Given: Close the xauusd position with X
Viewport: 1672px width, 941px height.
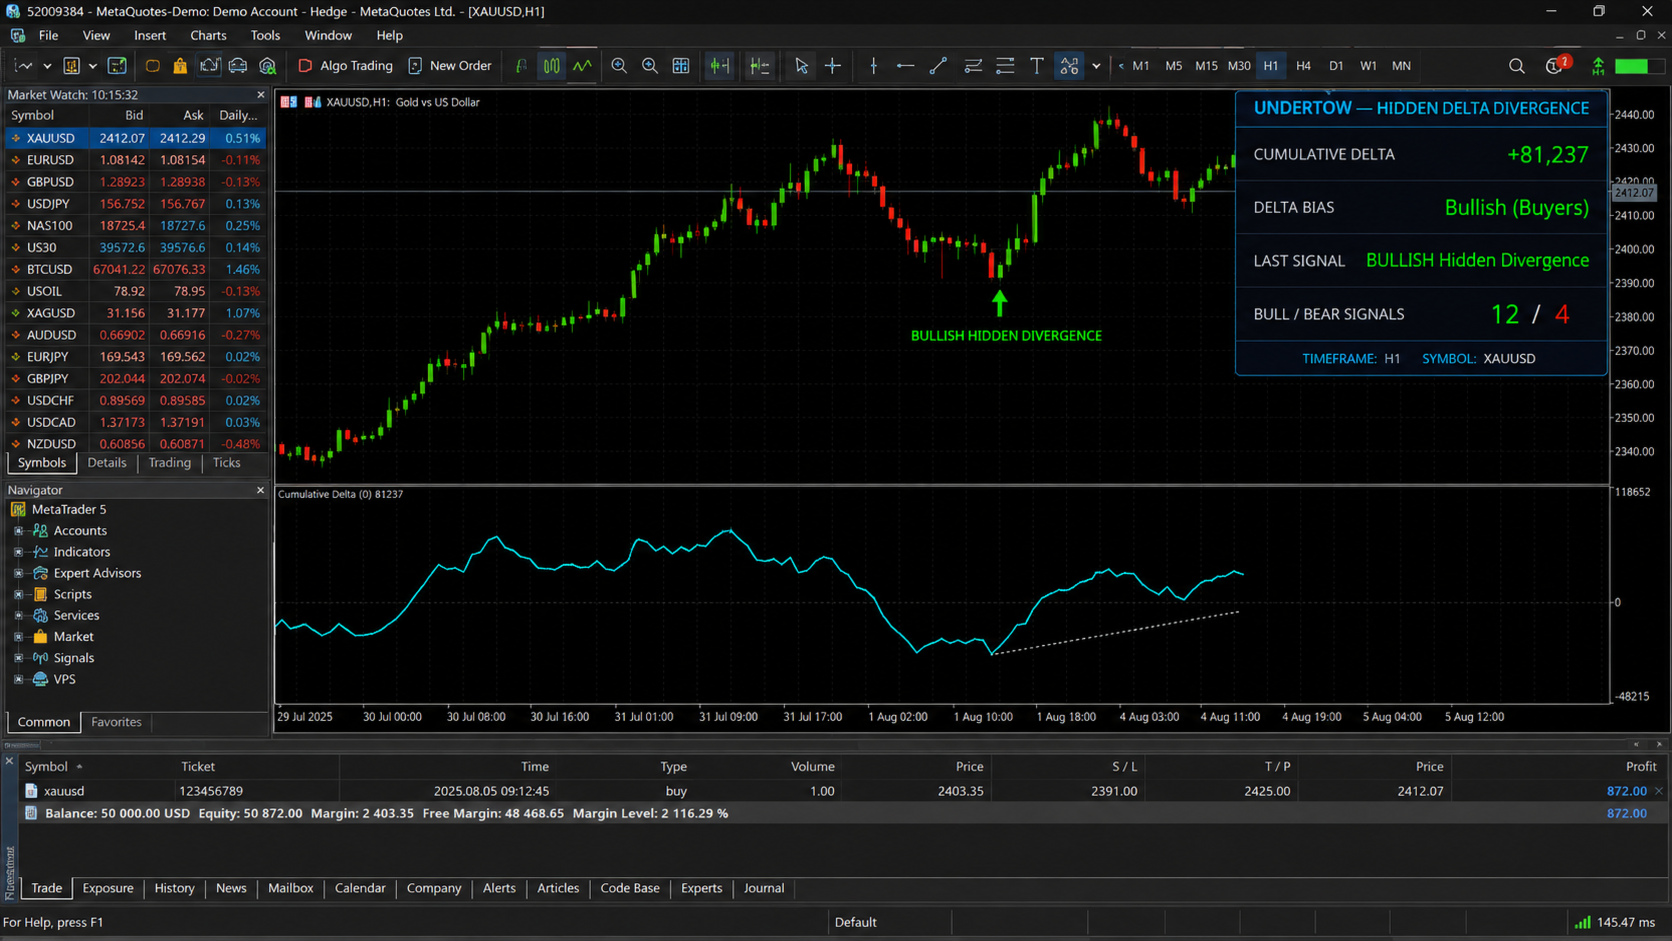Looking at the screenshot, I should 1659,791.
